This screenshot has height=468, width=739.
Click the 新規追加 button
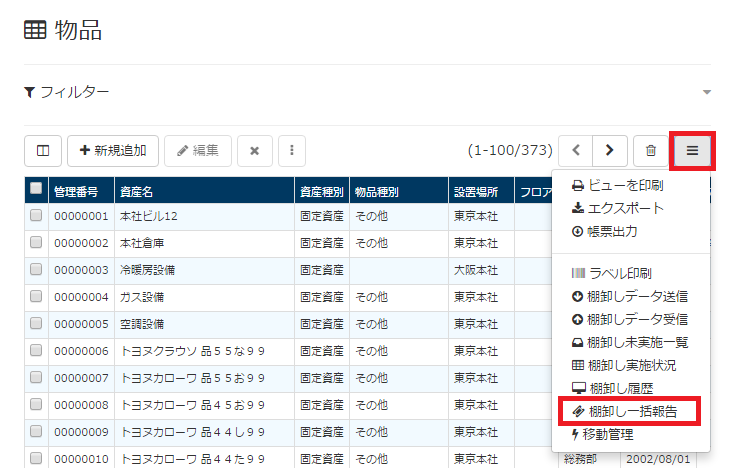[113, 151]
